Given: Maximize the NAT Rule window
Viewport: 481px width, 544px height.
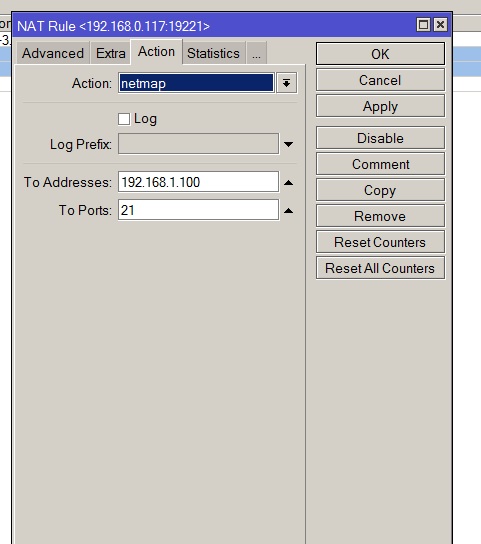Looking at the screenshot, I should (x=423, y=25).
